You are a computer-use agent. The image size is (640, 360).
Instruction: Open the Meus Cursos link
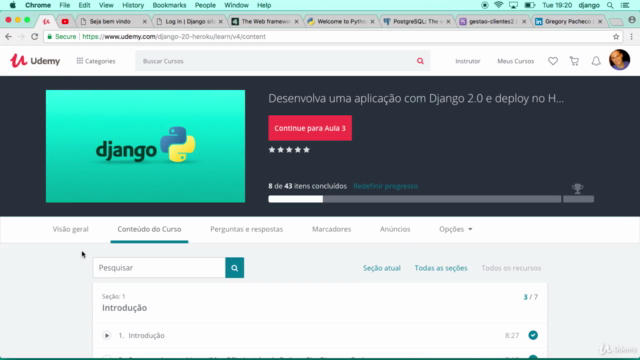(516, 61)
